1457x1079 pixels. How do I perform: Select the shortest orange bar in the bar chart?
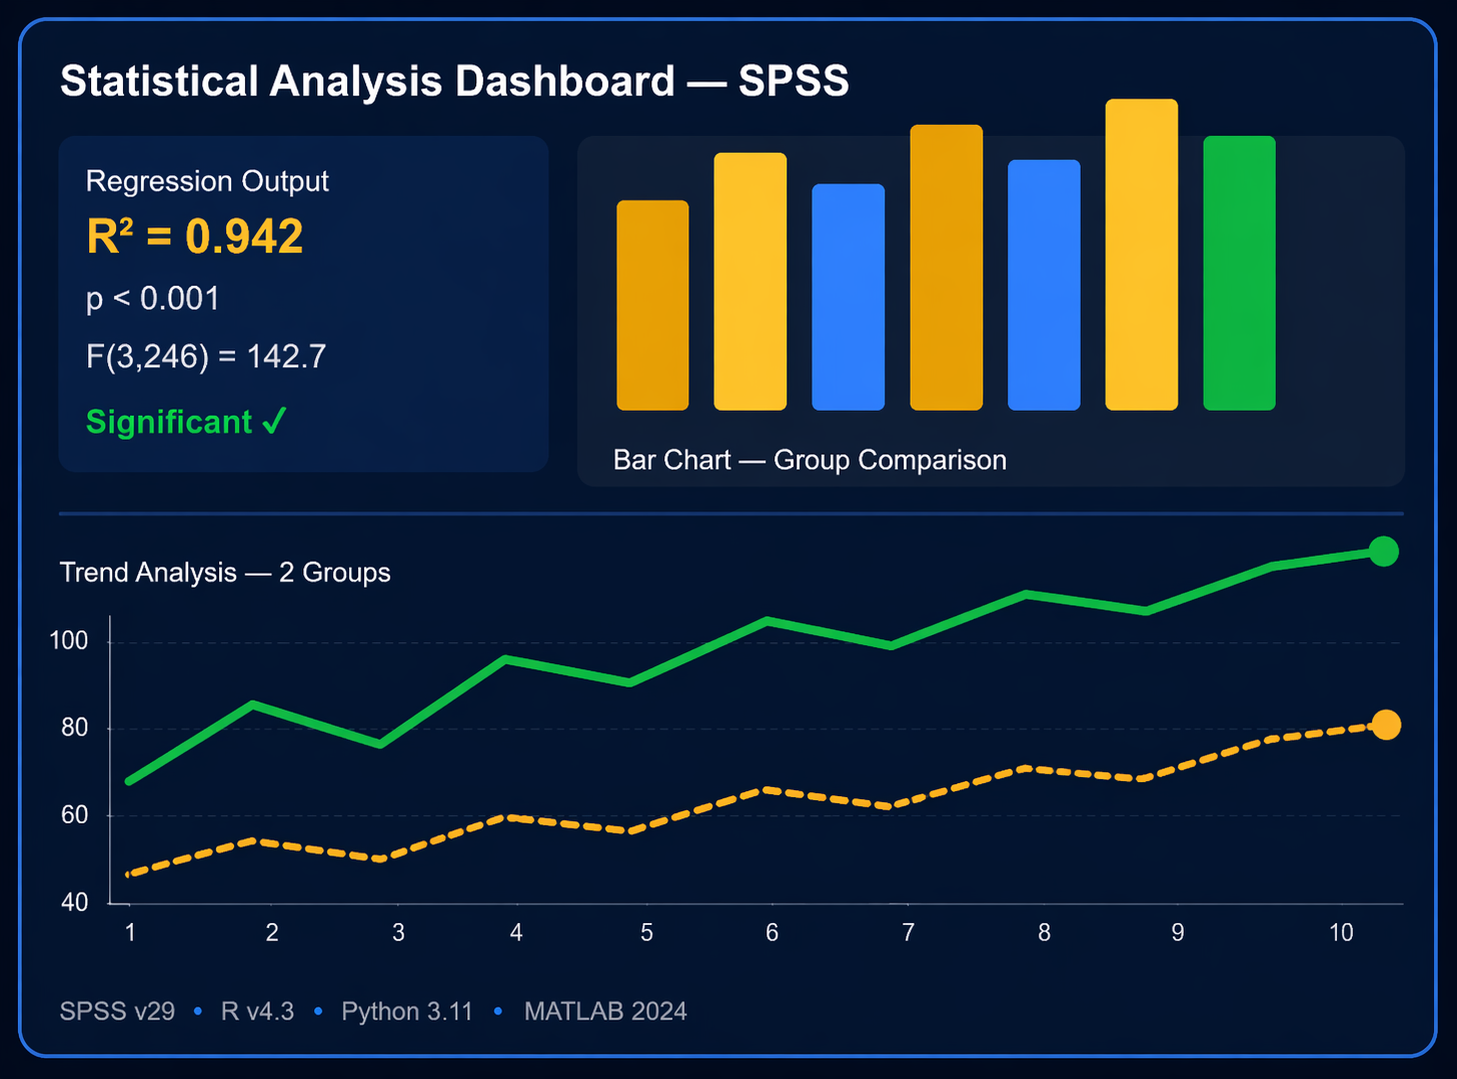(653, 305)
